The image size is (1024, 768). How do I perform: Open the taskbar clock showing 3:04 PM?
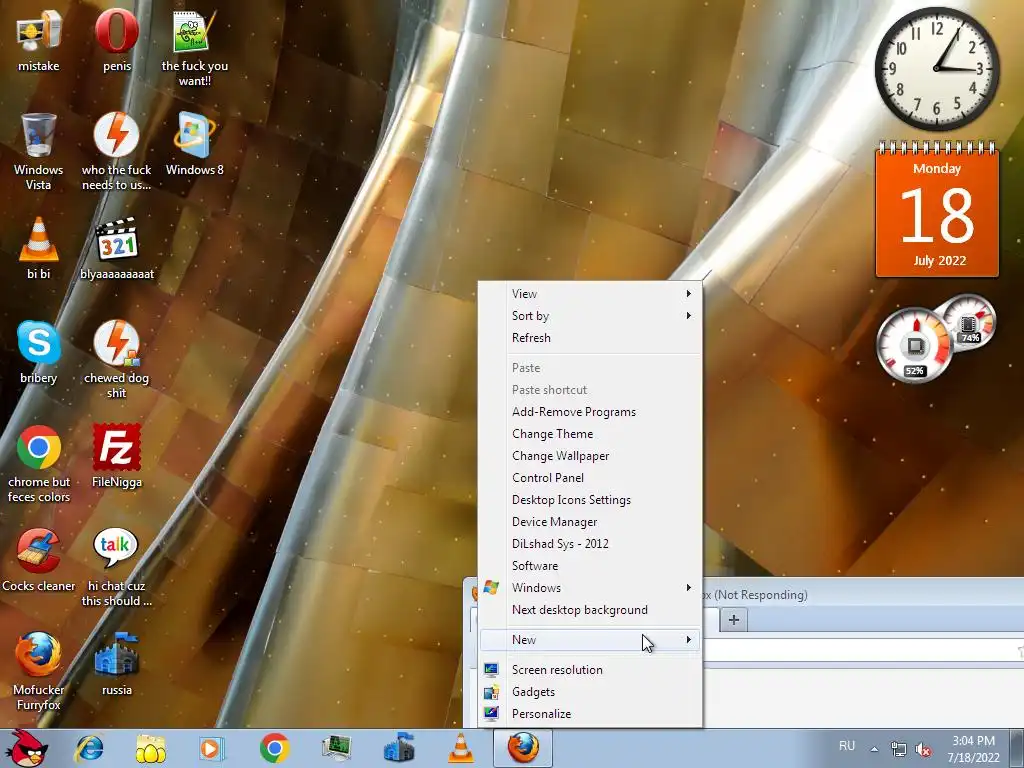(974, 749)
